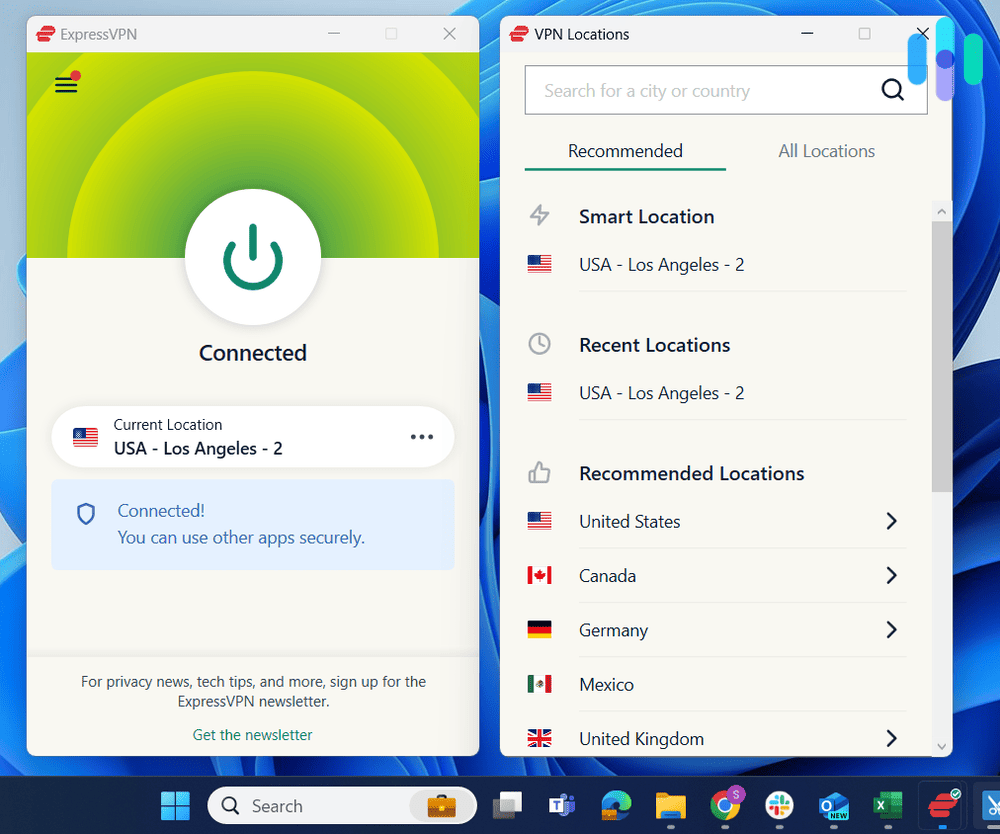
Task: Expand the Germany location list
Action: tap(889, 630)
